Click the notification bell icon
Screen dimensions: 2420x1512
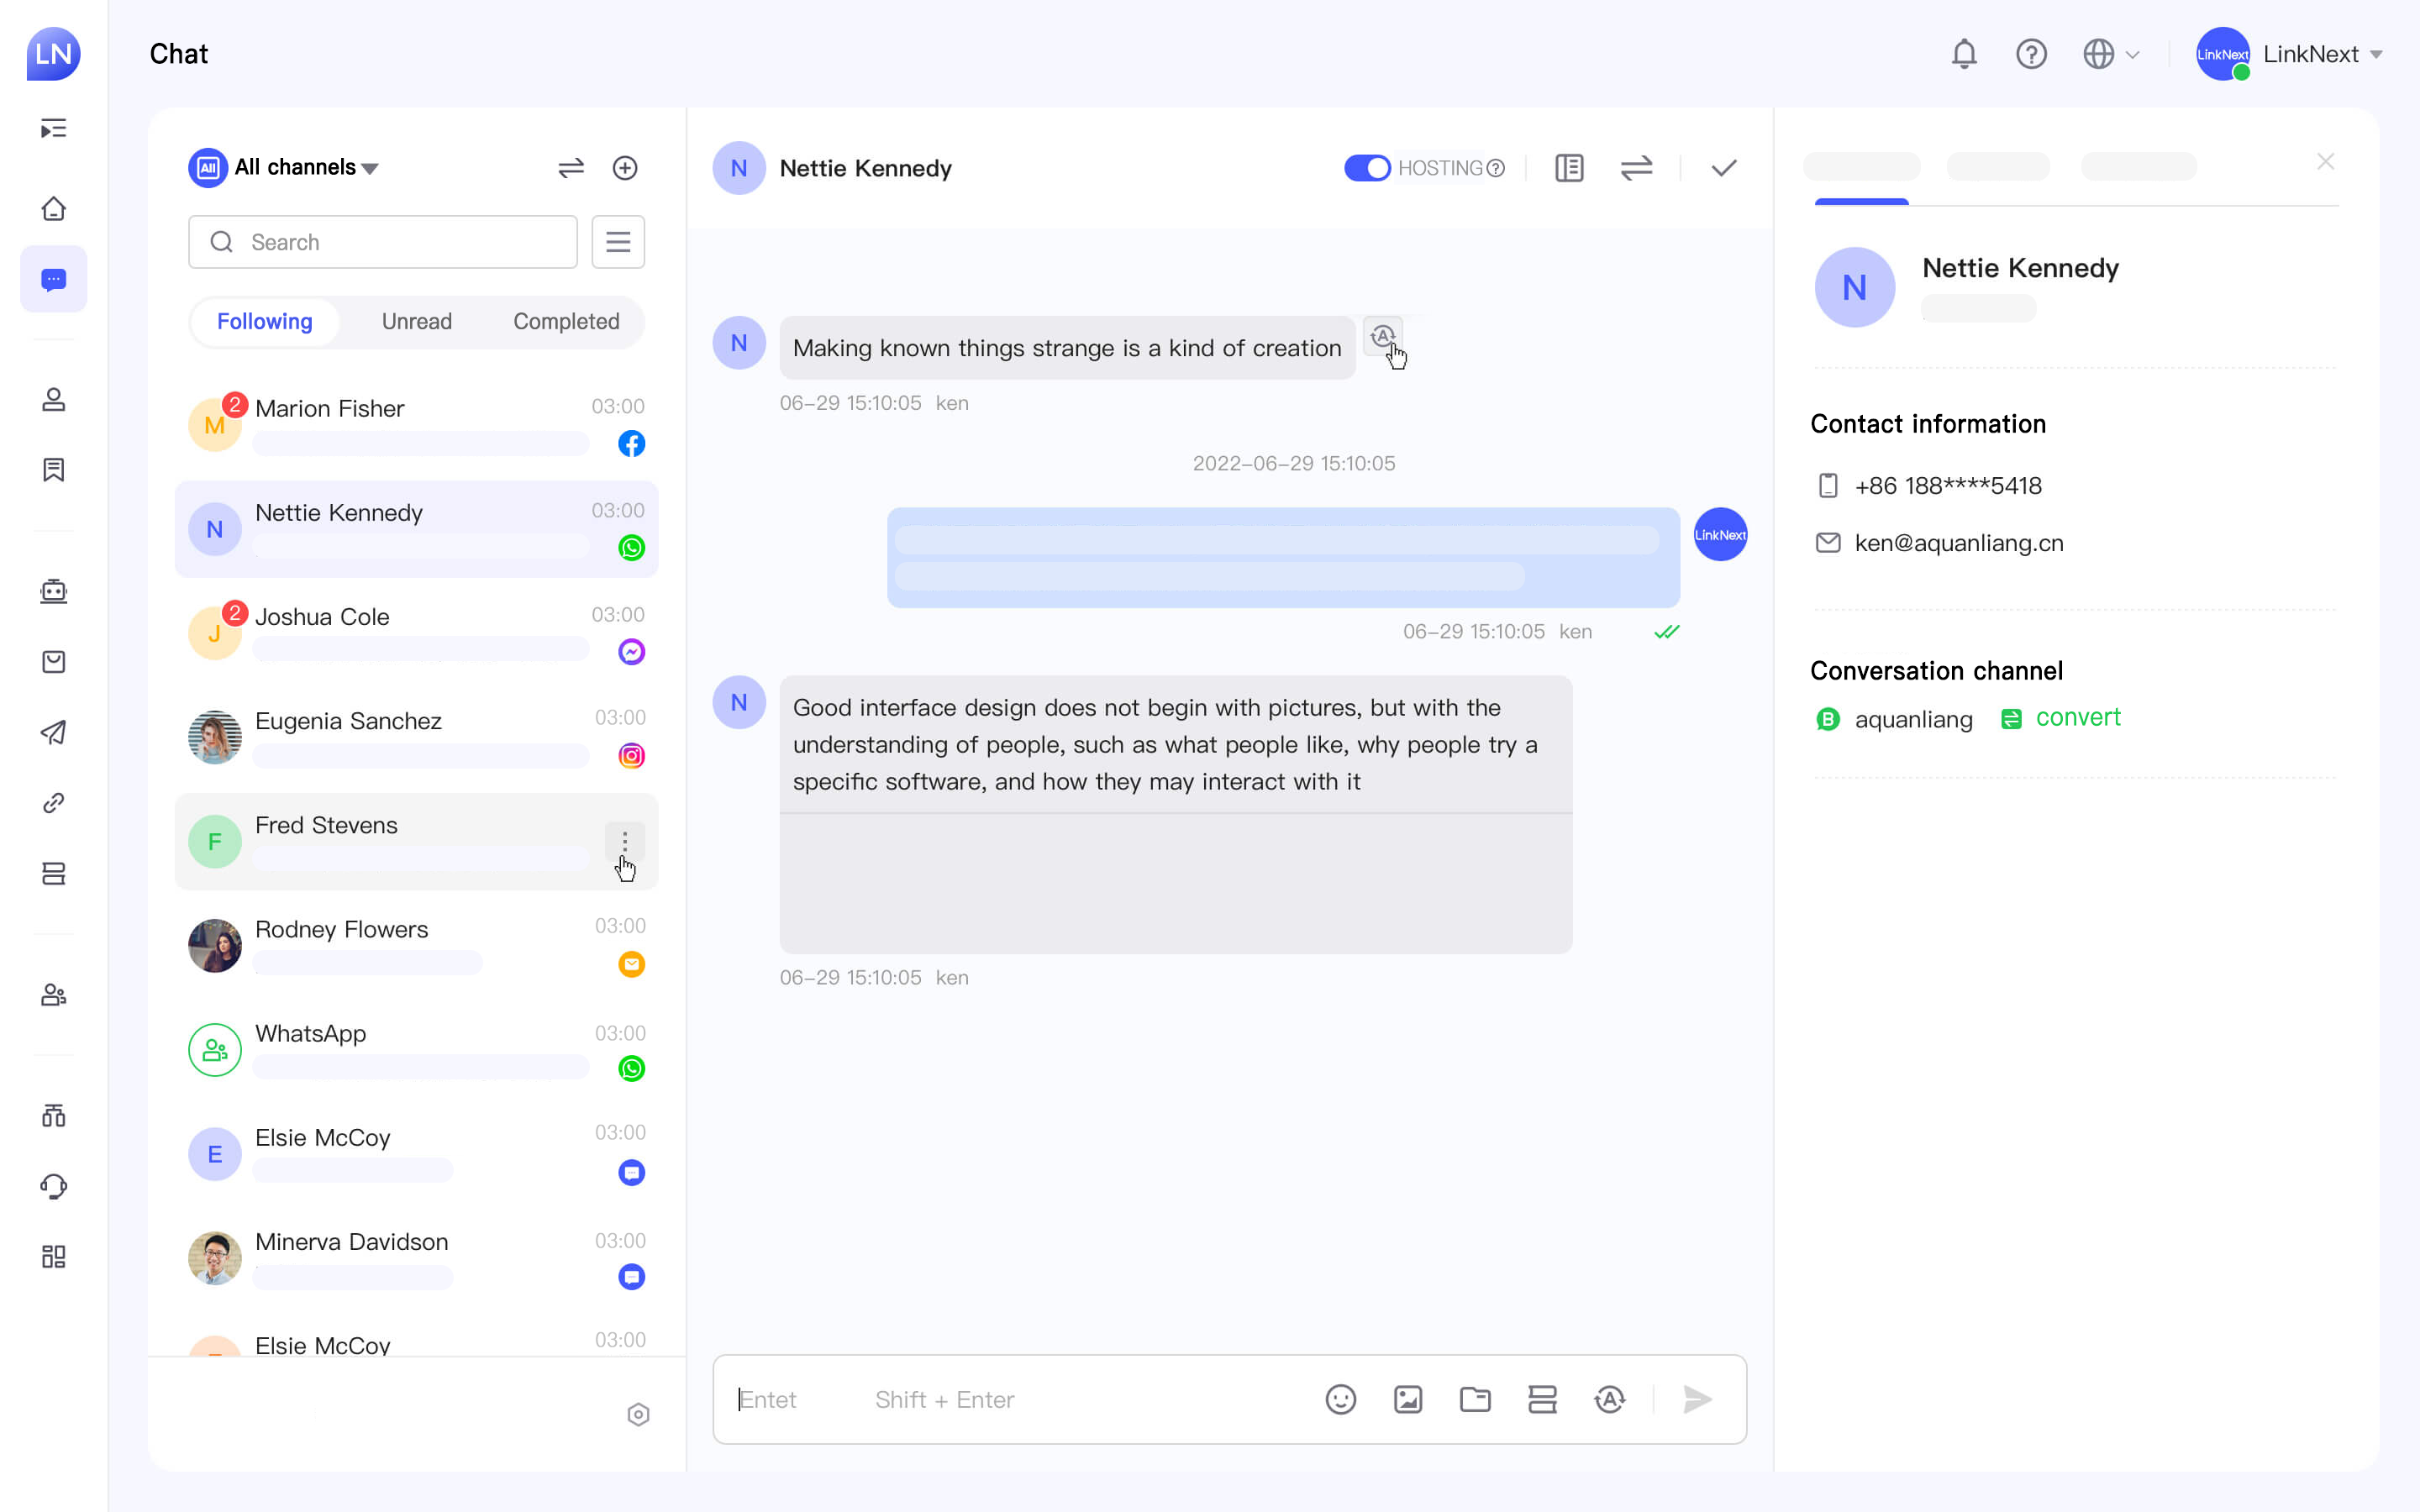click(x=1963, y=54)
